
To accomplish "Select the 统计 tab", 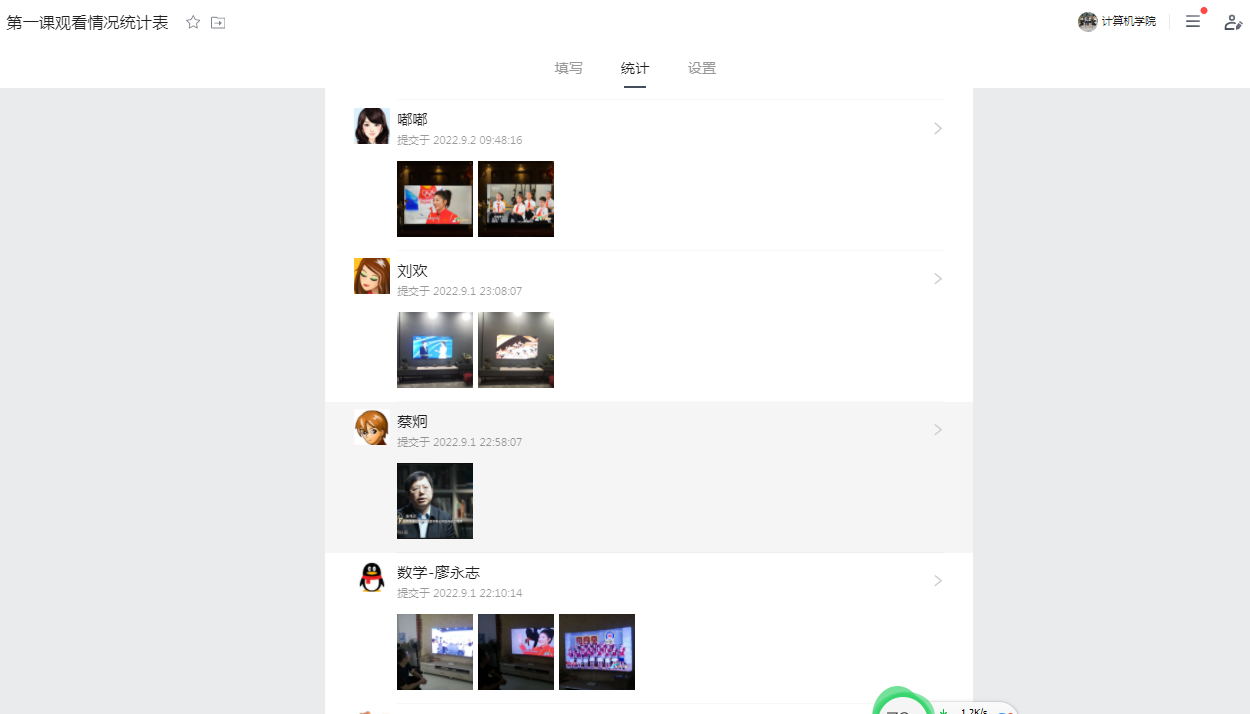I will click(x=635, y=68).
